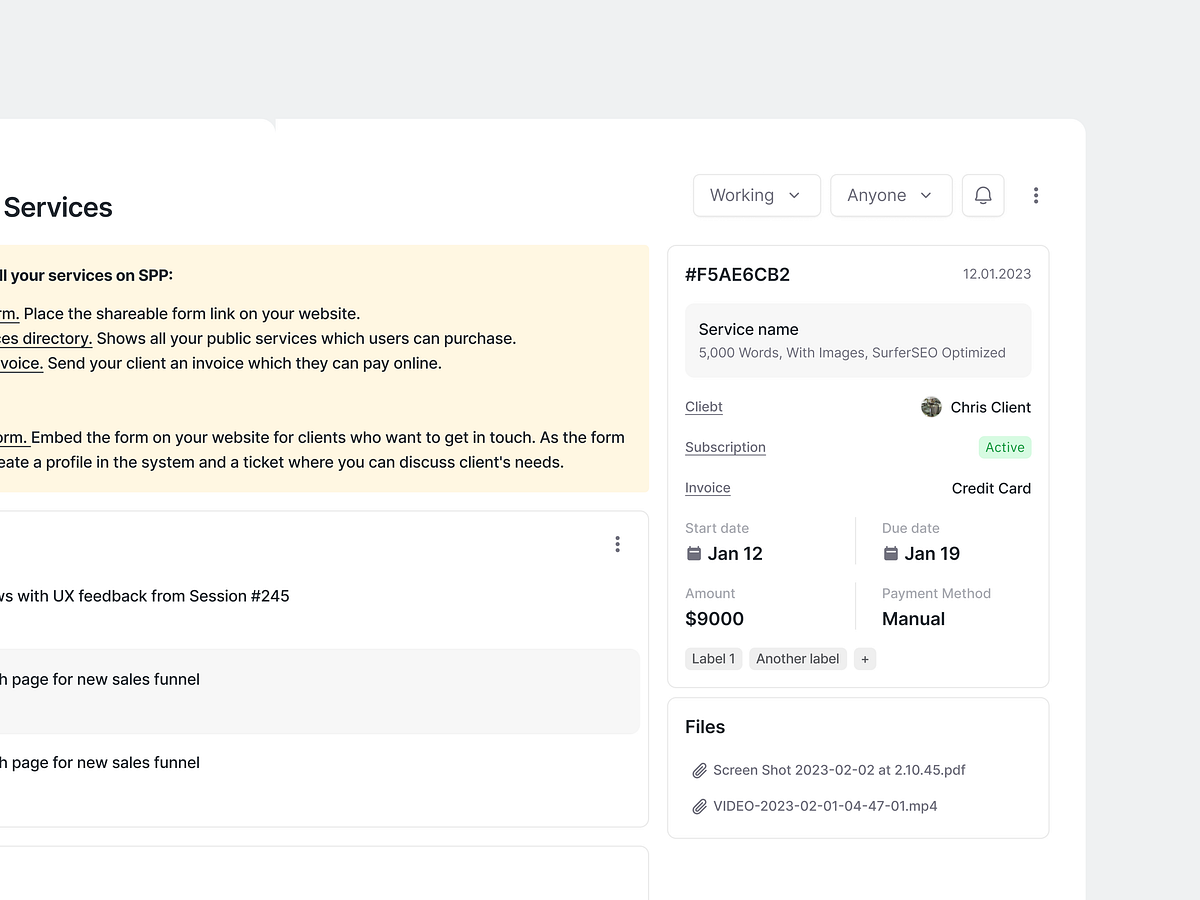
Task: Open the task card kebab menu
Action: pyautogui.click(x=617, y=544)
